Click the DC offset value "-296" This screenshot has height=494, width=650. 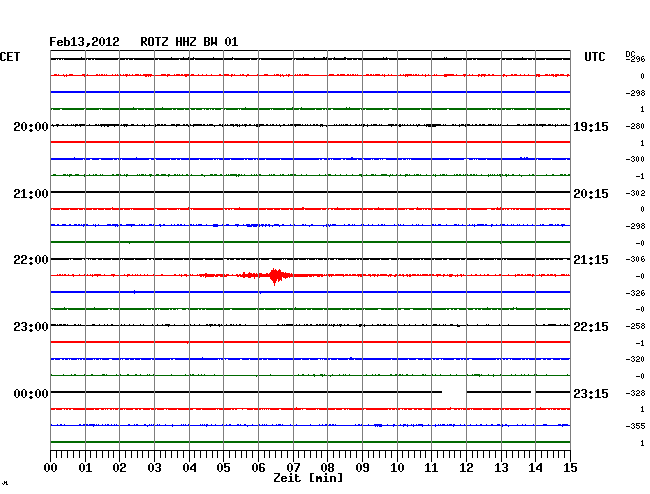click(x=635, y=59)
